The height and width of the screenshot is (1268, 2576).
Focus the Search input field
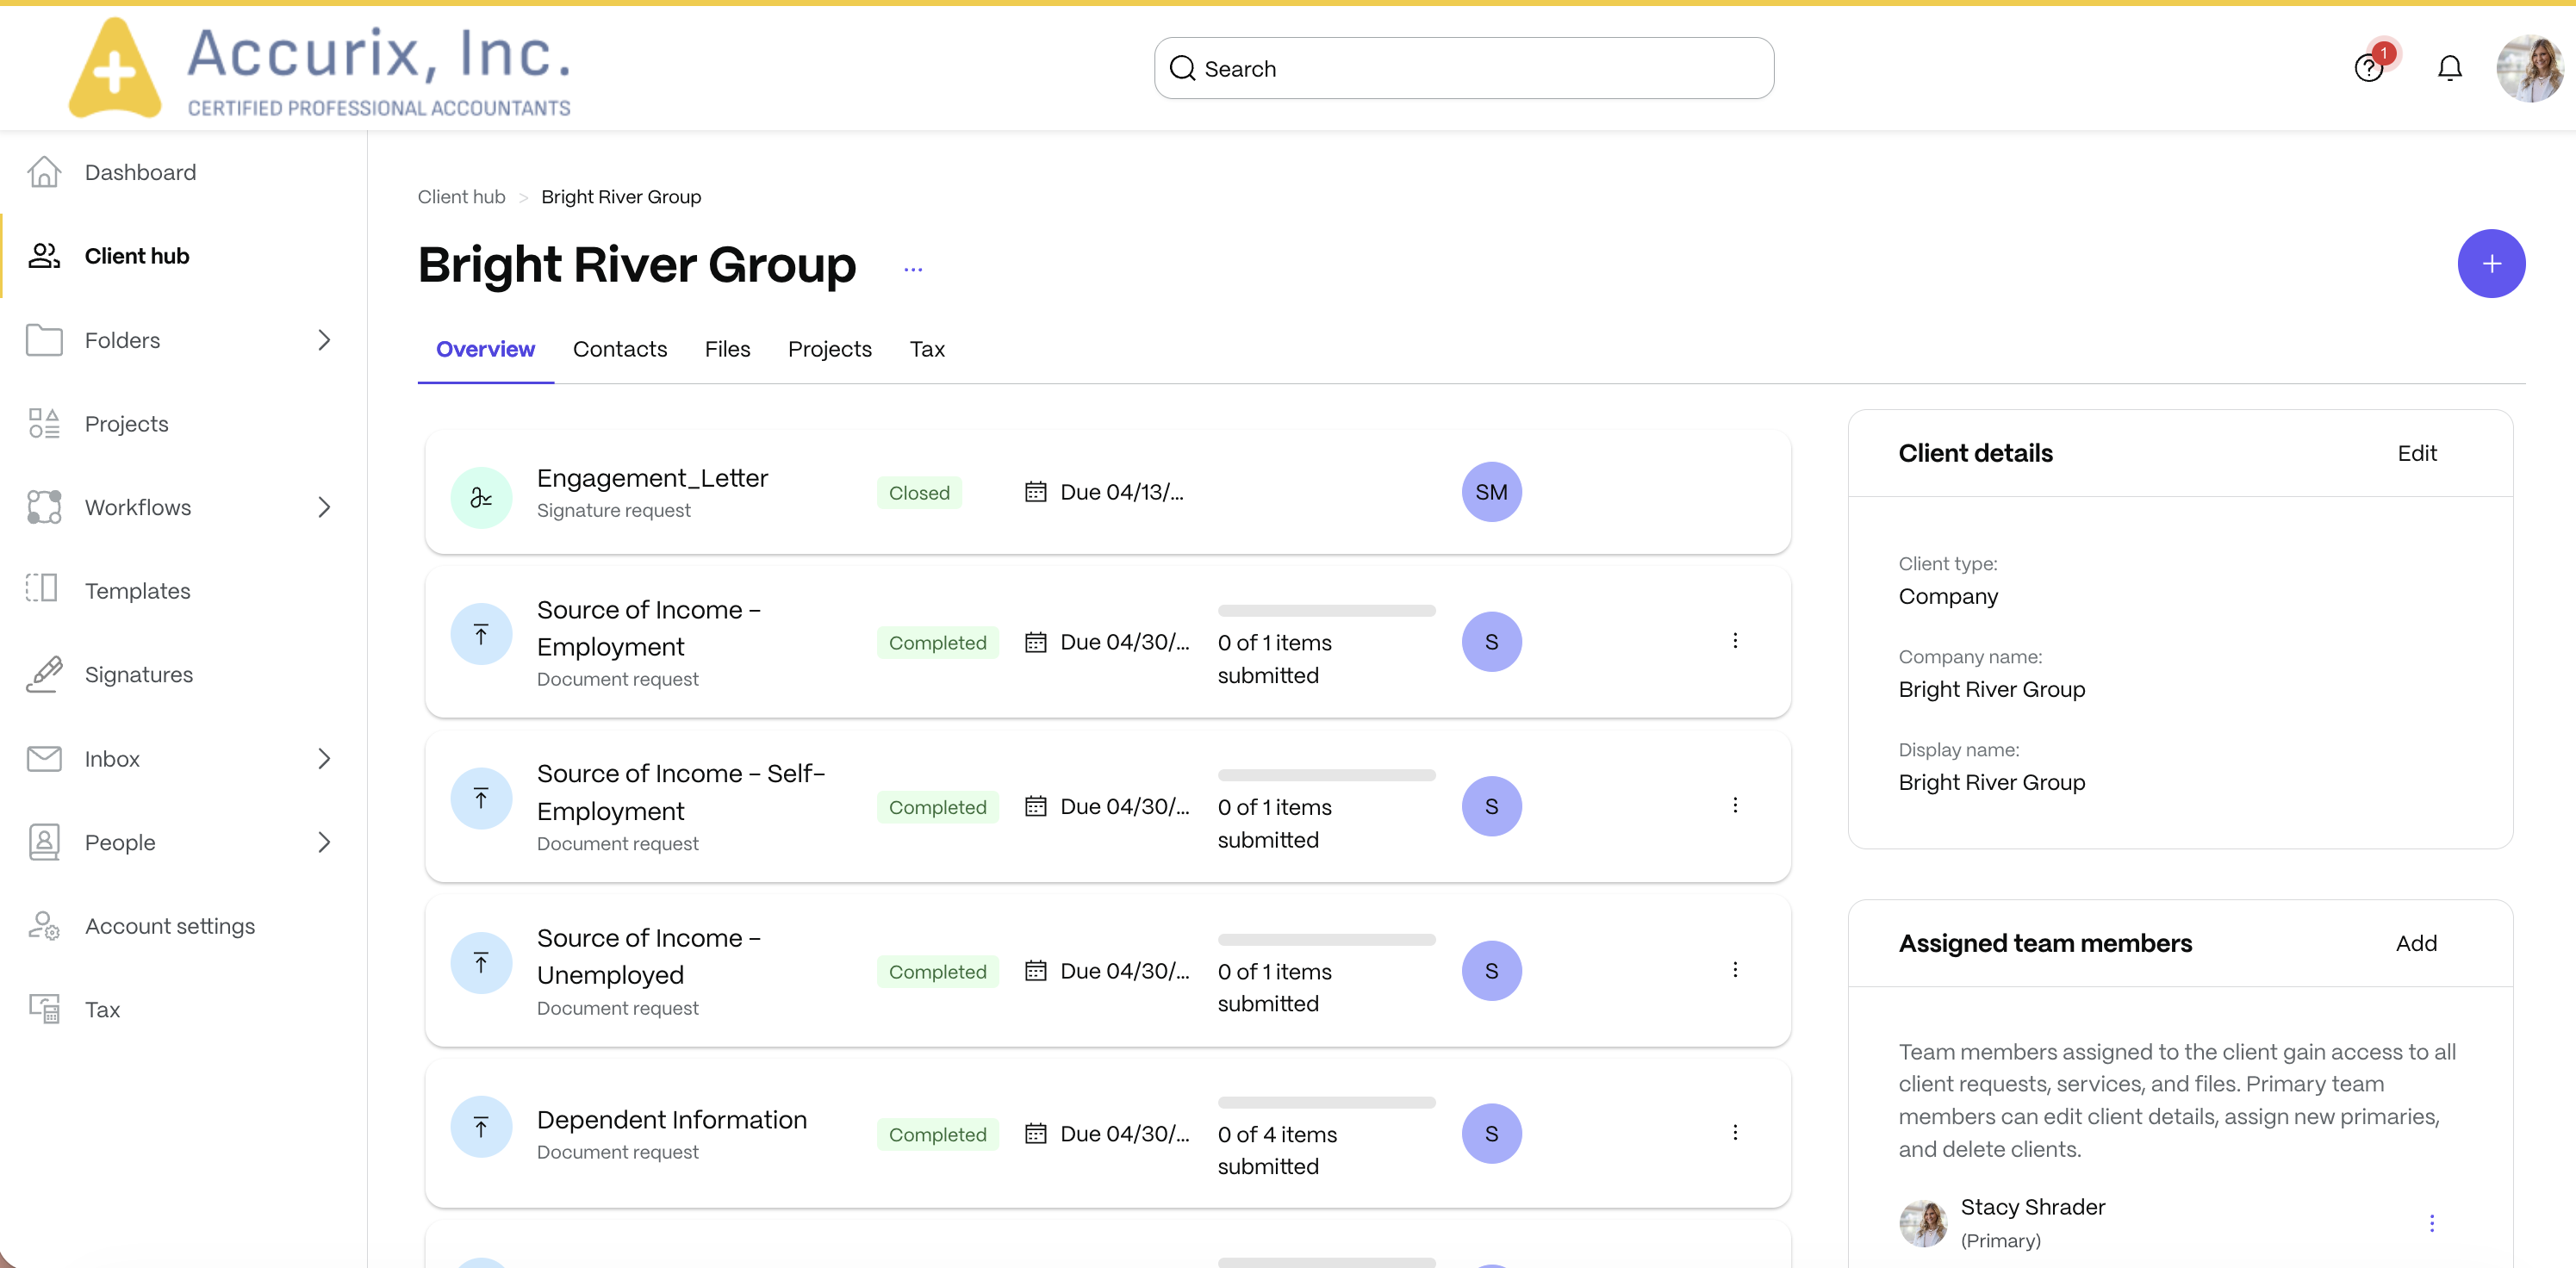click(1463, 68)
